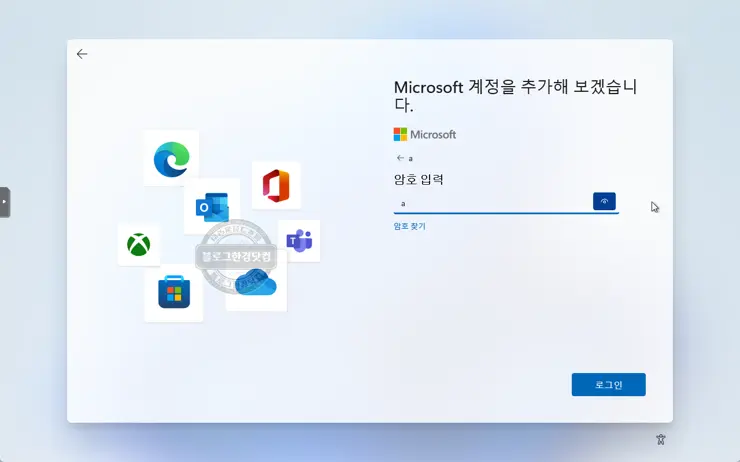The image size is (740, 462).
Task: Open the accessibility icon at bottom right
Action: coord(661,439)
